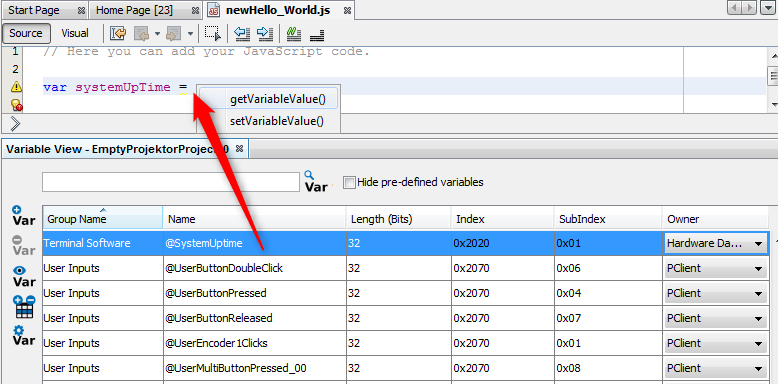Select the newHello_World.js tab
Screen dimensions: 778x384
click(x=278, y=10)
